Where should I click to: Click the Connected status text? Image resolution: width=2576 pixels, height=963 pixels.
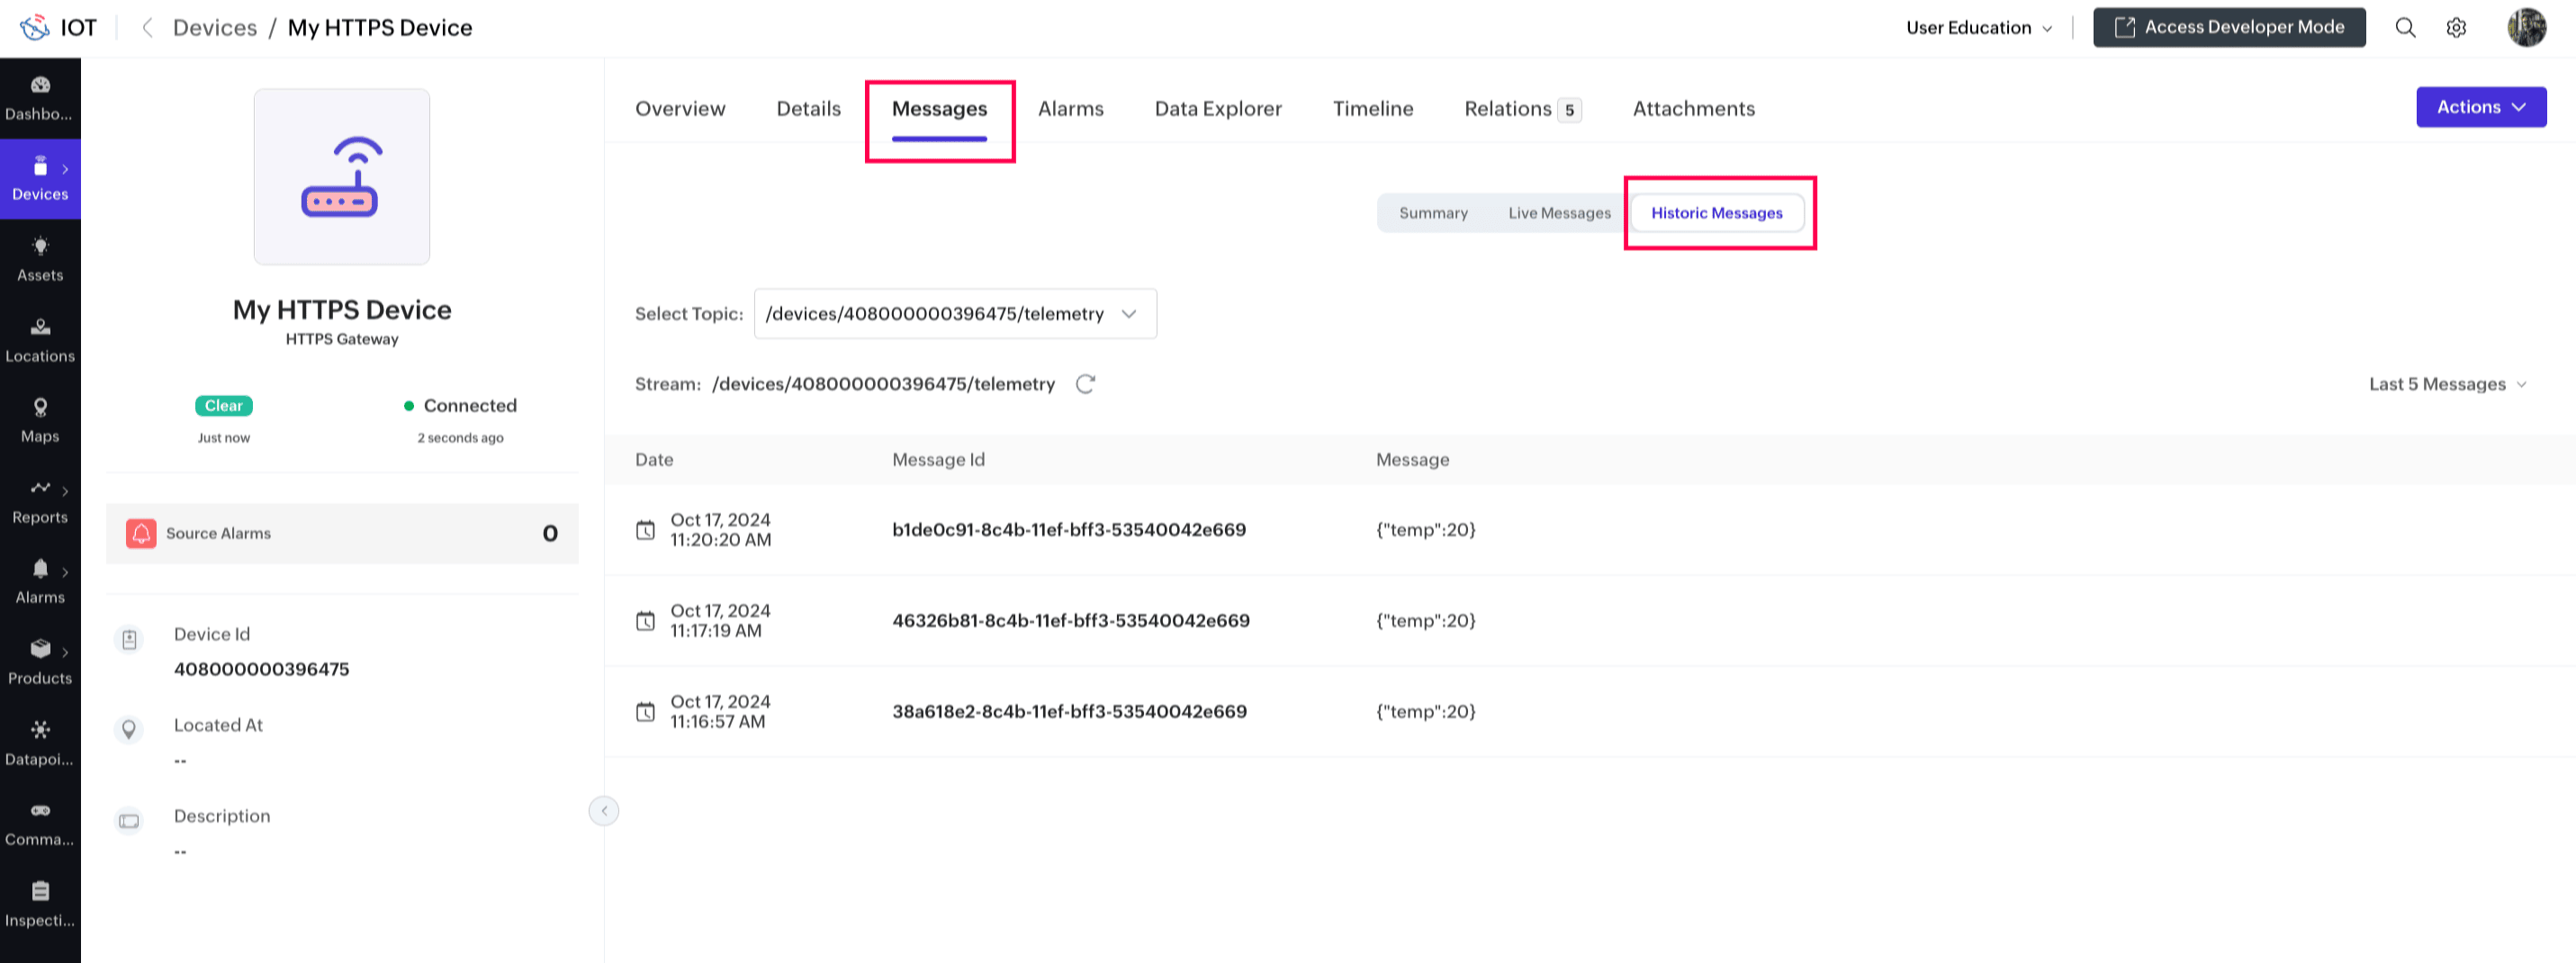[x=470, y=406]
